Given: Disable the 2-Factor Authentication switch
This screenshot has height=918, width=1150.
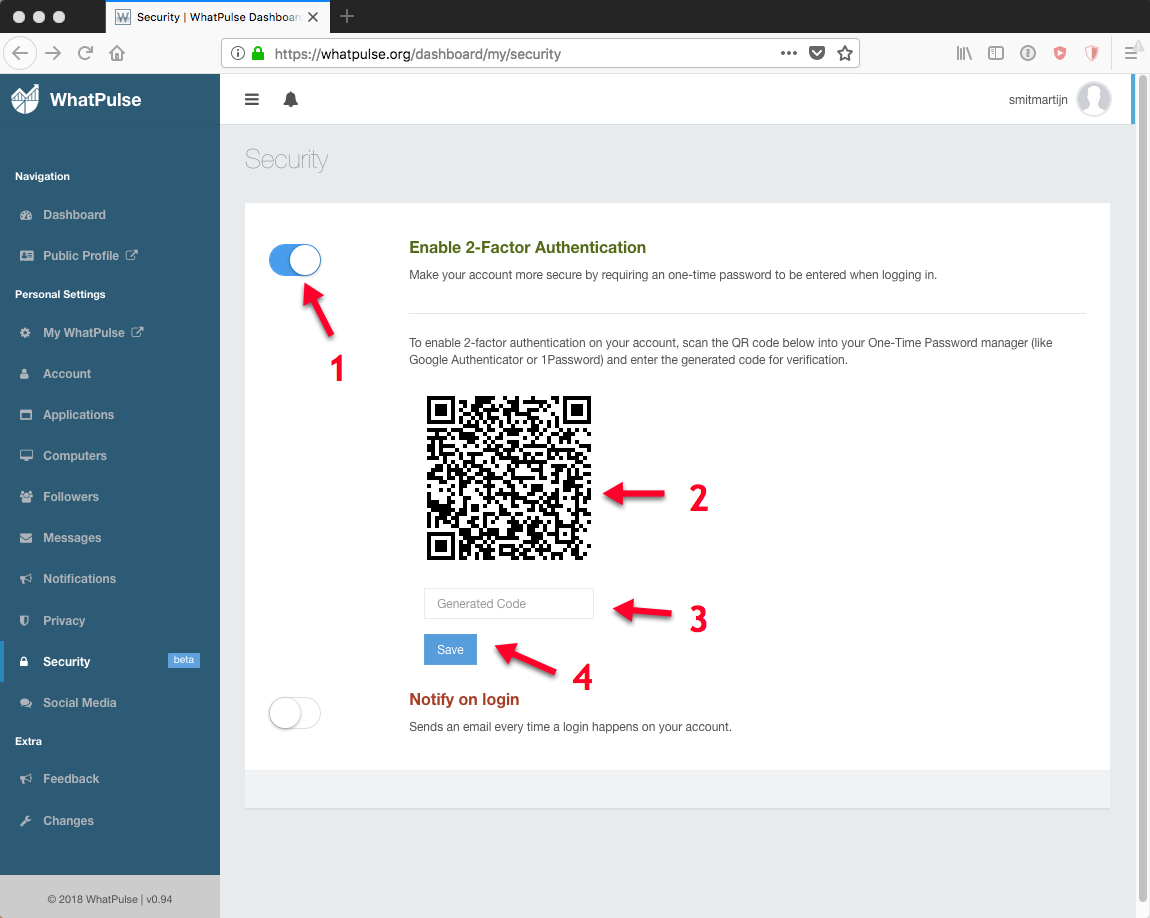Looking at the screenshot, I should coord(295,260).
